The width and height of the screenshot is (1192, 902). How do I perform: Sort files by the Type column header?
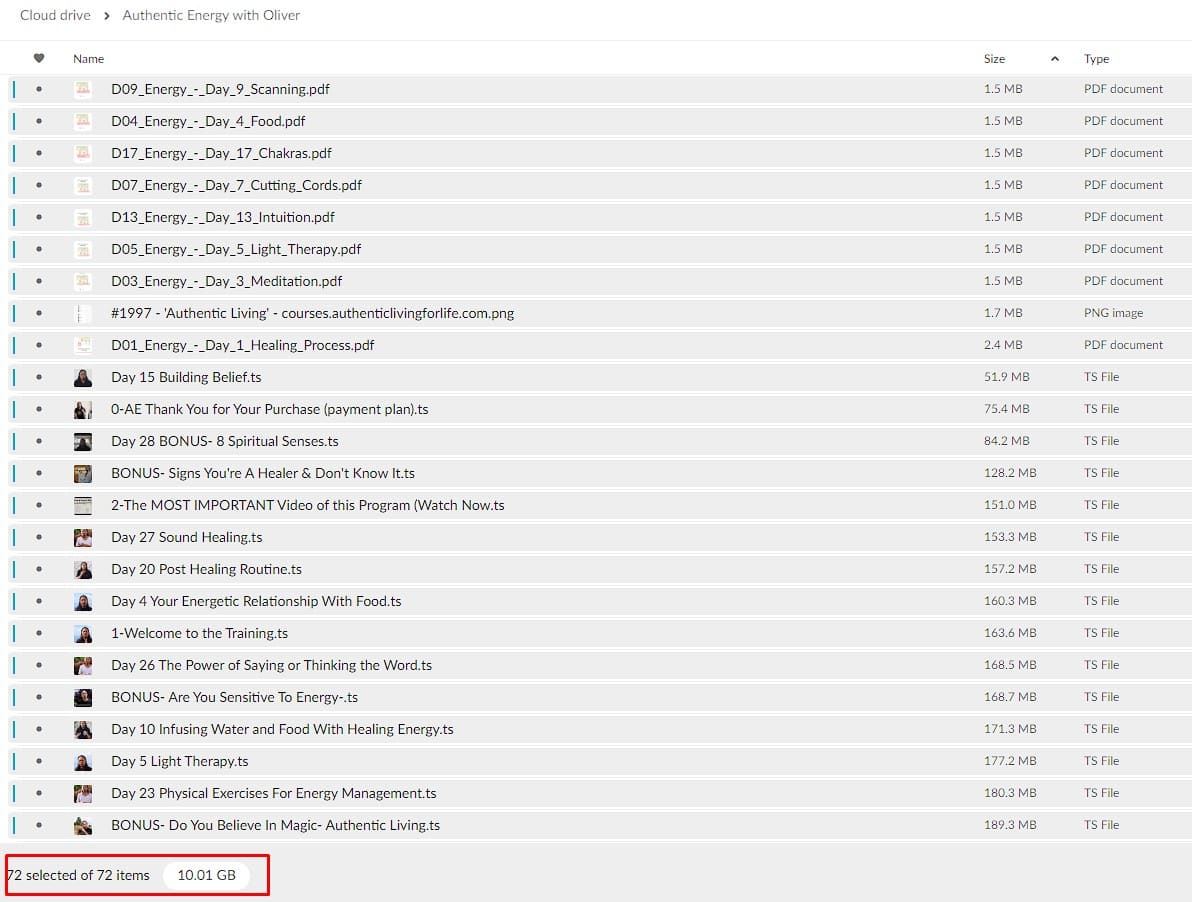[1096, 59]
